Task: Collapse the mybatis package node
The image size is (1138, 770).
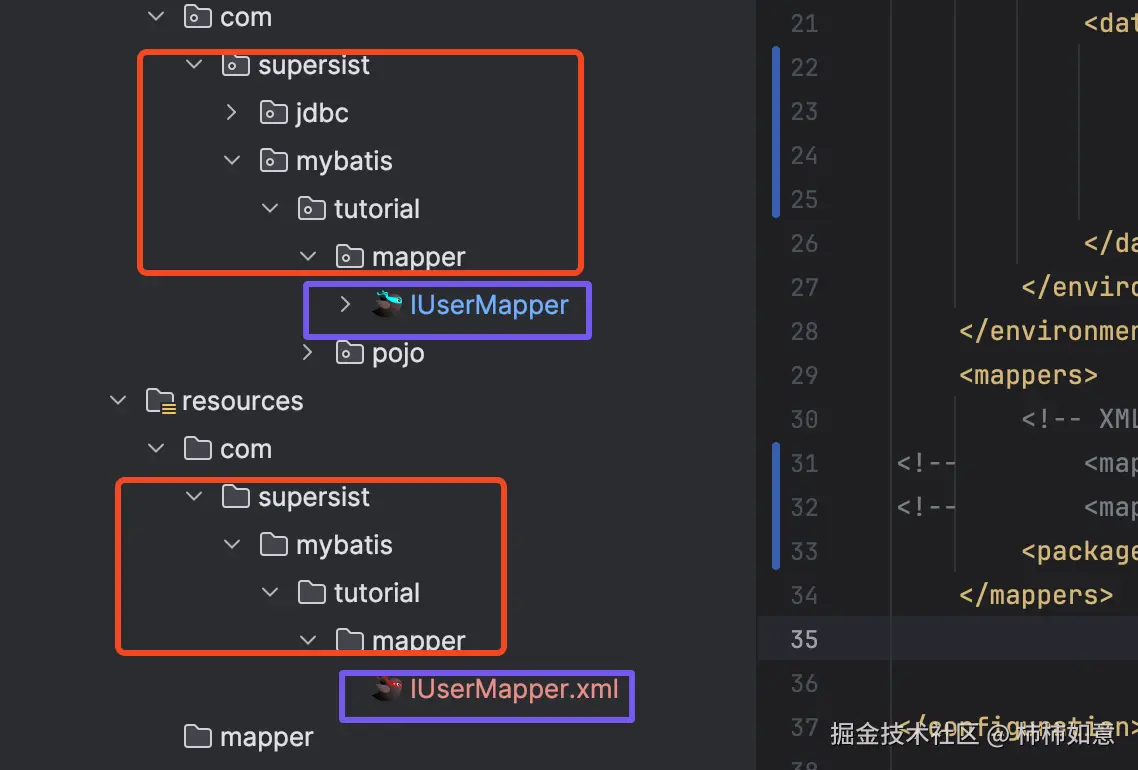Action: coord(231,160)
